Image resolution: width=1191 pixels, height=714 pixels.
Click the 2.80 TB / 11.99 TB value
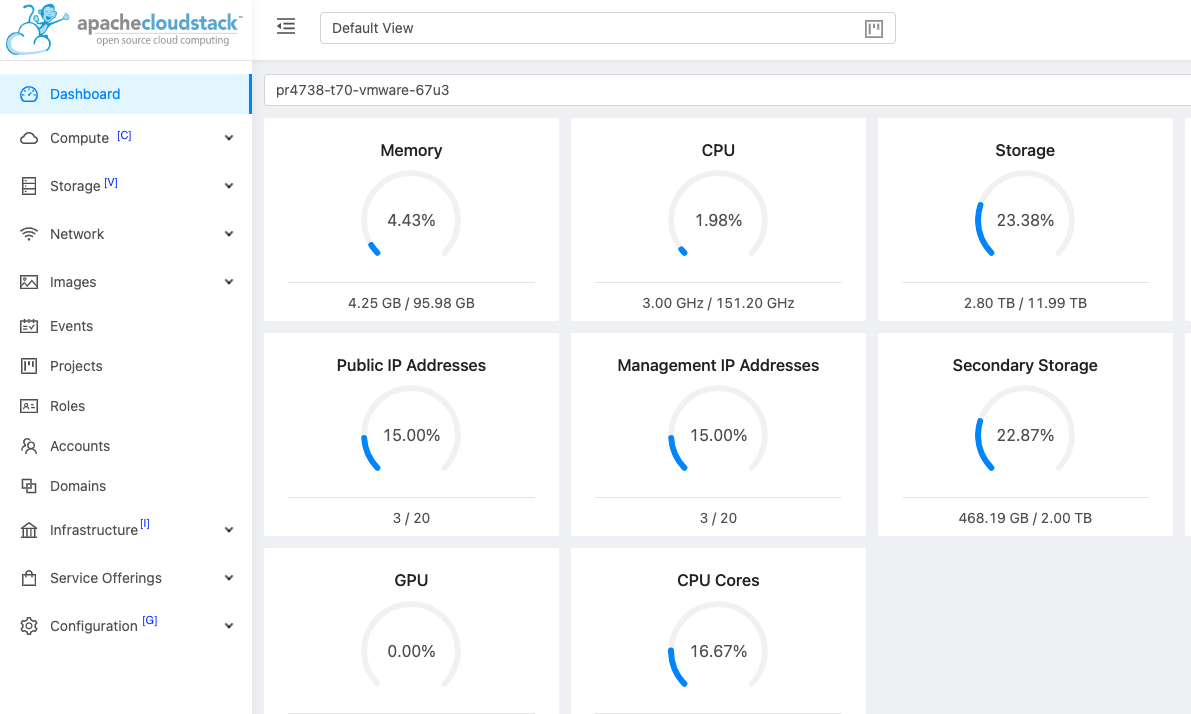[1025, 303]
